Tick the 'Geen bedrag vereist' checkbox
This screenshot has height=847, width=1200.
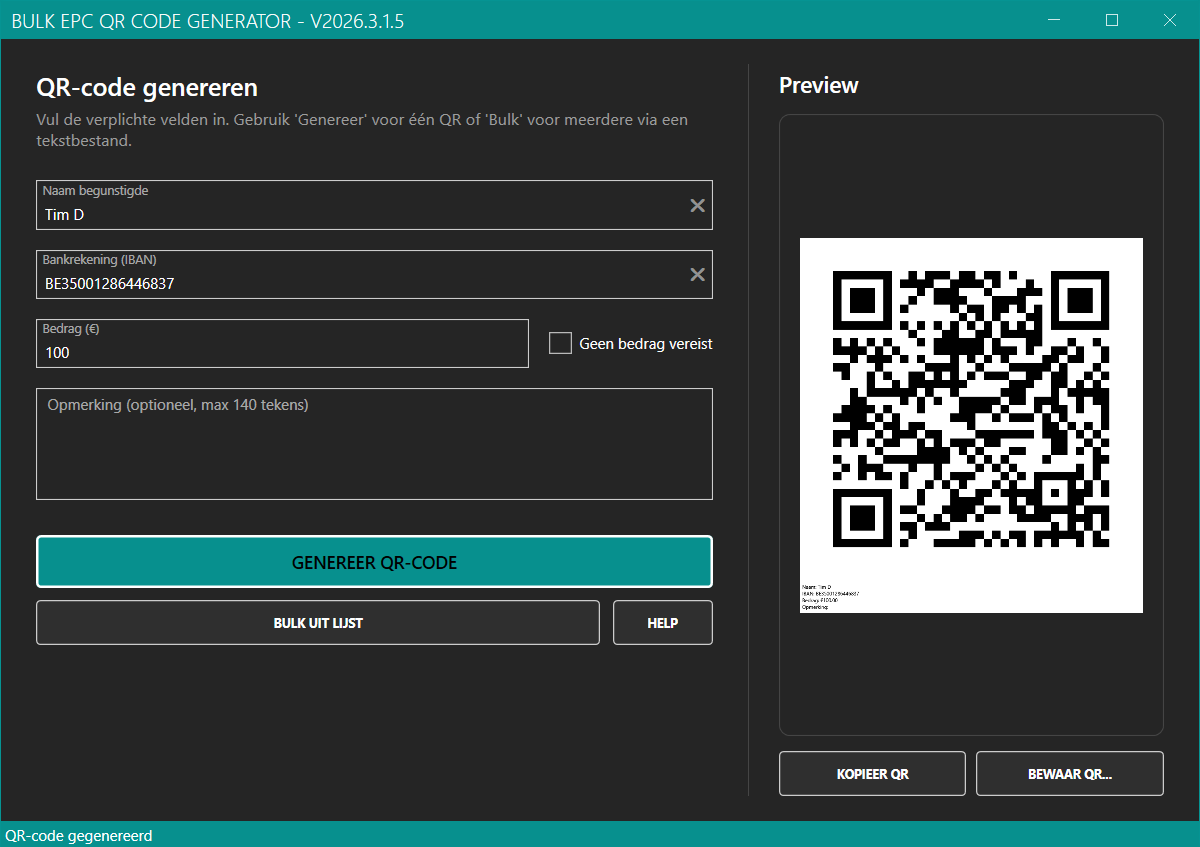[560, 343]
